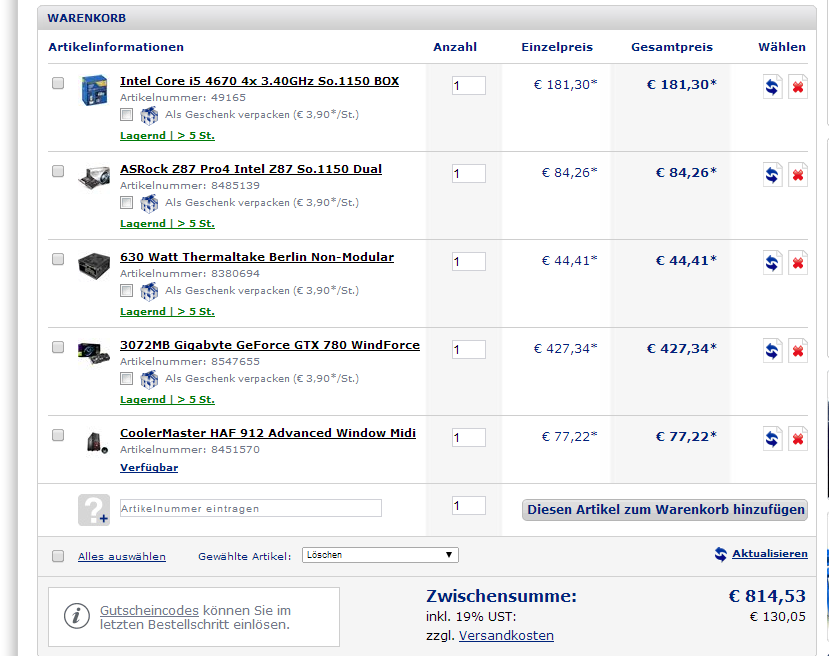Click gift wrap icon under ASRock Z87
This screenshot has width=829, height=656.
(x=149, y=203)
